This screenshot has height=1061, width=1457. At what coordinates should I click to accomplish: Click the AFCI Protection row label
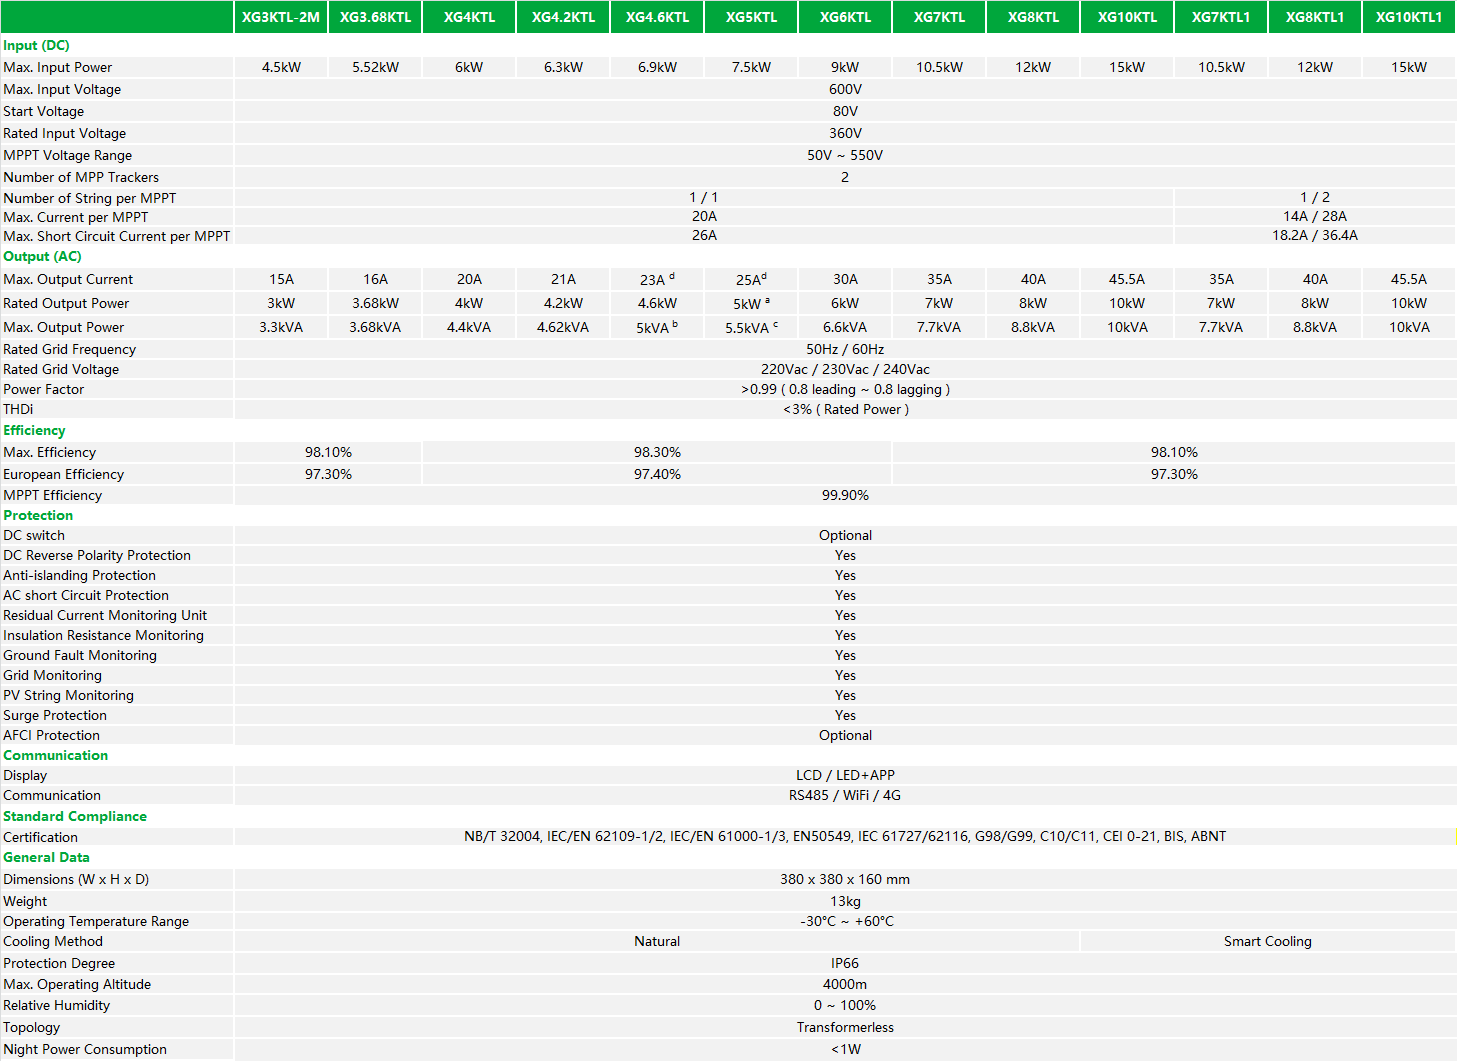click(x=51, y=735)
